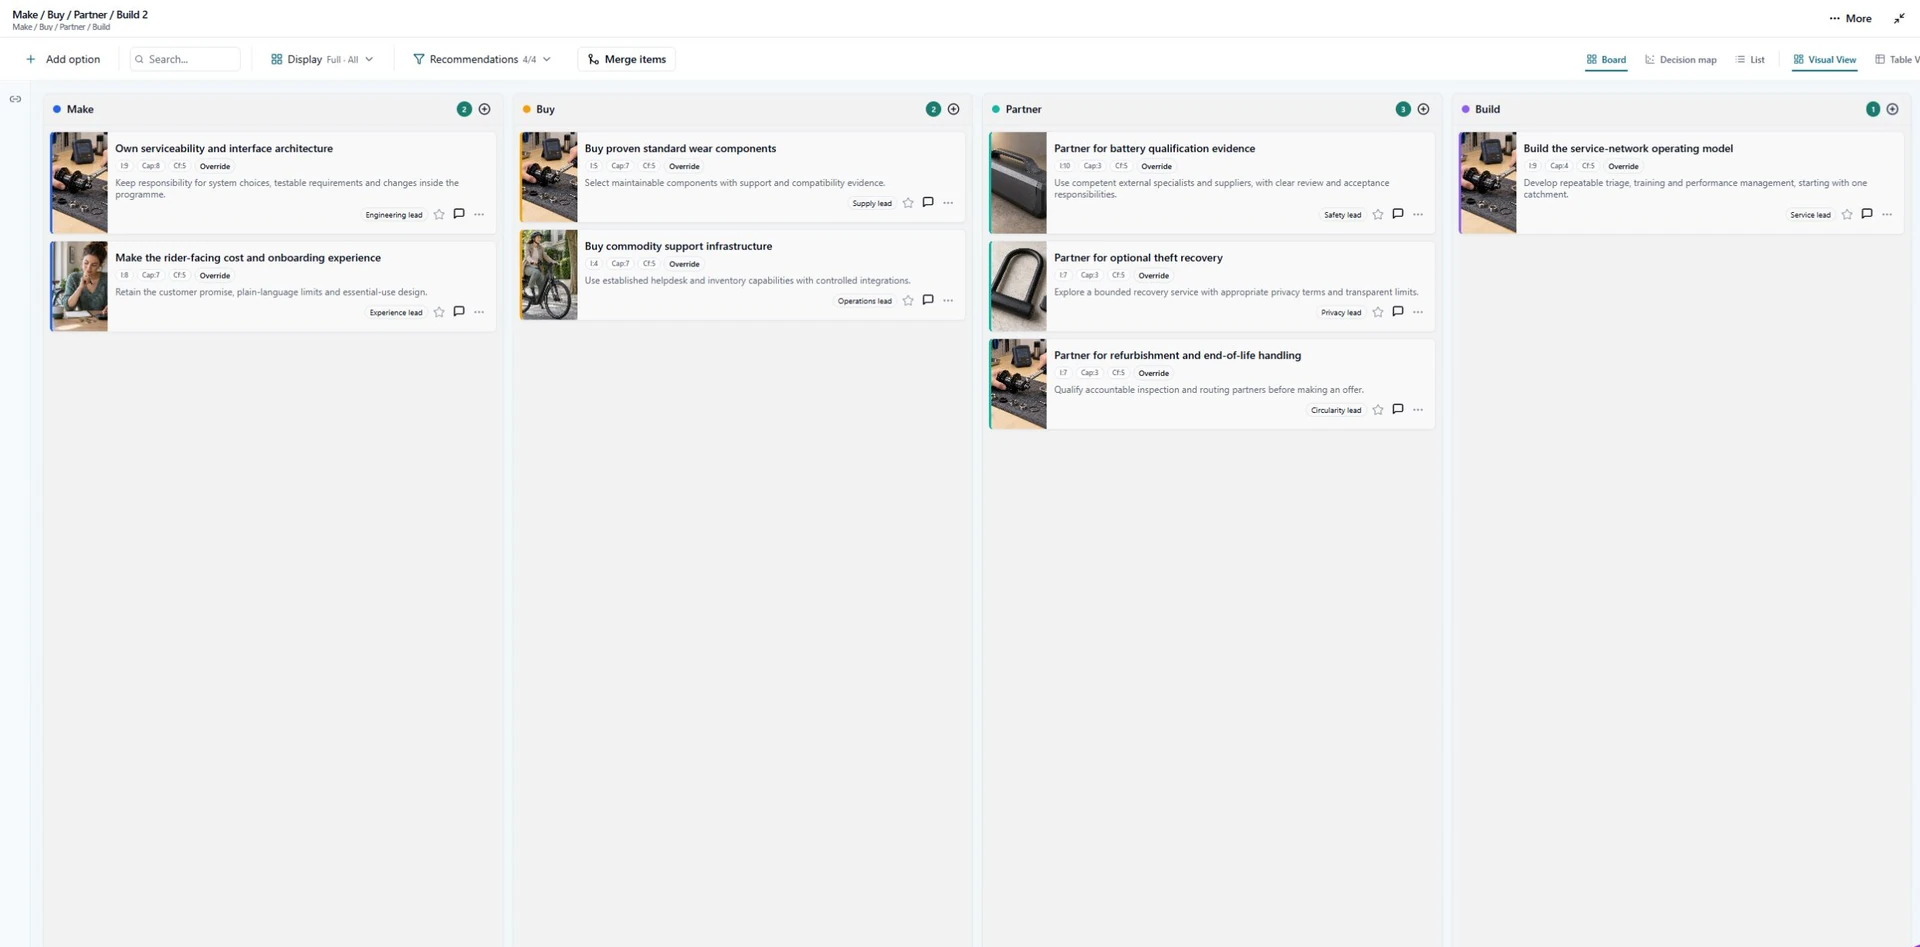The width and height of the screenshot is (1920, 947).
Task: Add item to Partner column
Action: pos(1423,109)
